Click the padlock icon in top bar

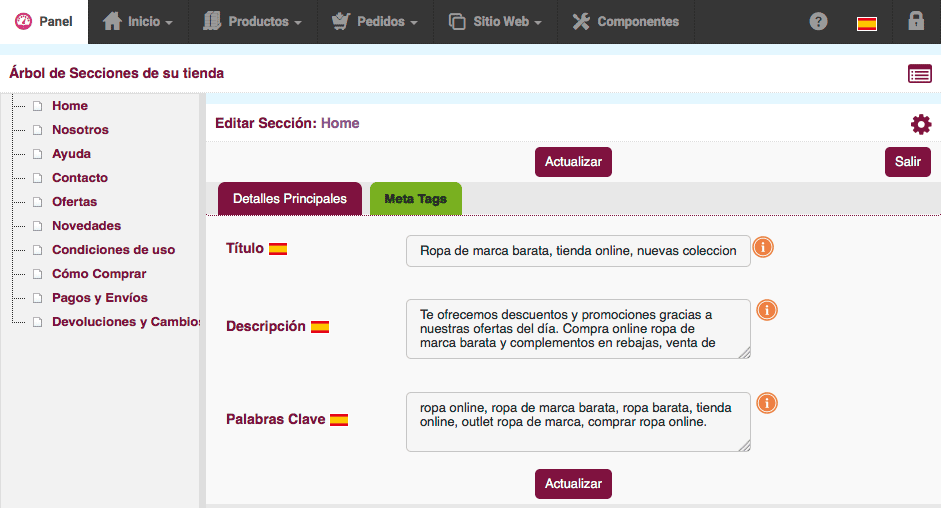pos(915,21)
